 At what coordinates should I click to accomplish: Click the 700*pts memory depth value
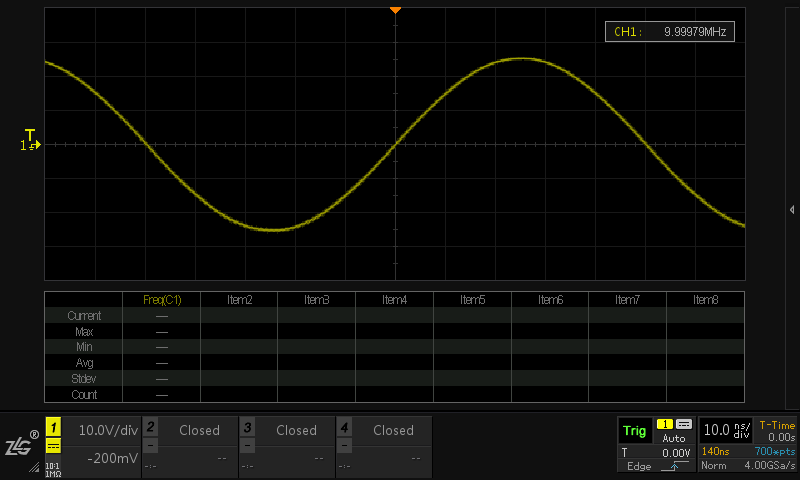click(774, 451)
